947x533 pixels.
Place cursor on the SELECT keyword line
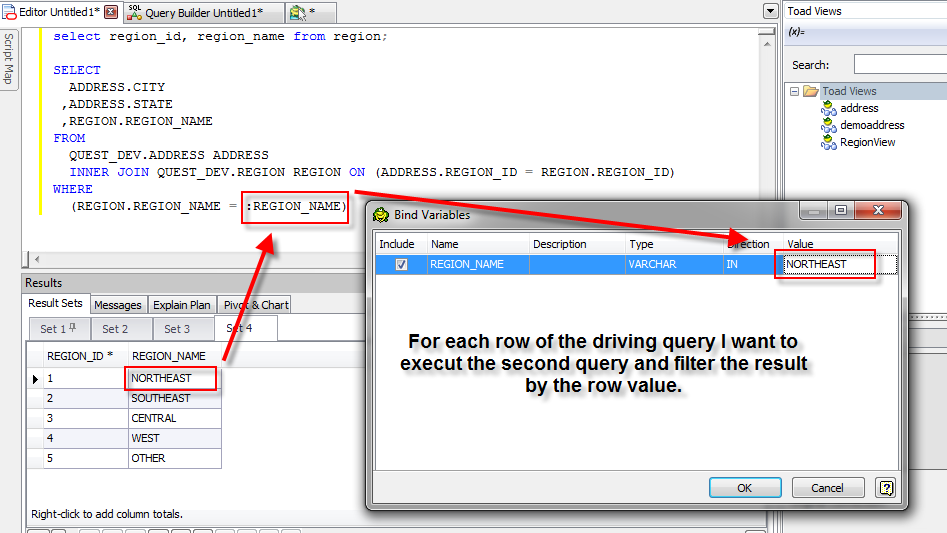77,70
